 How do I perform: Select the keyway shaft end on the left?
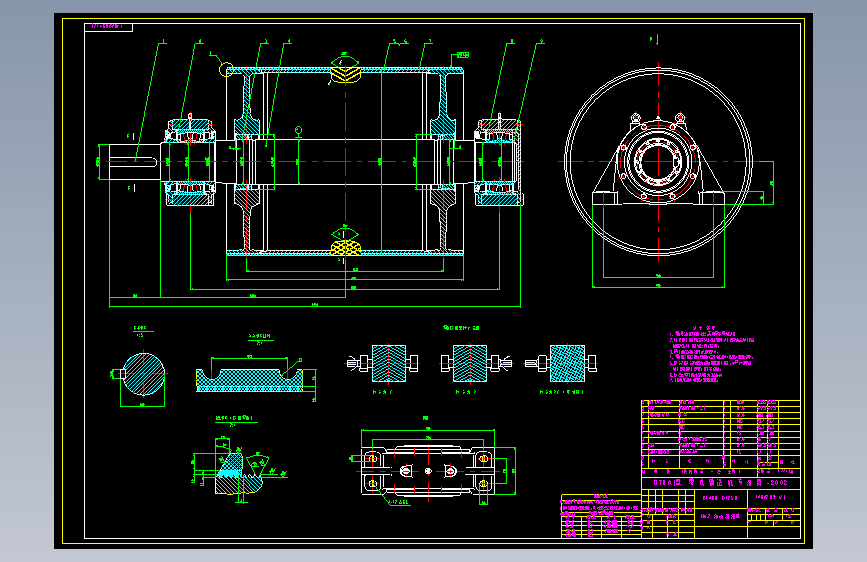134,162
